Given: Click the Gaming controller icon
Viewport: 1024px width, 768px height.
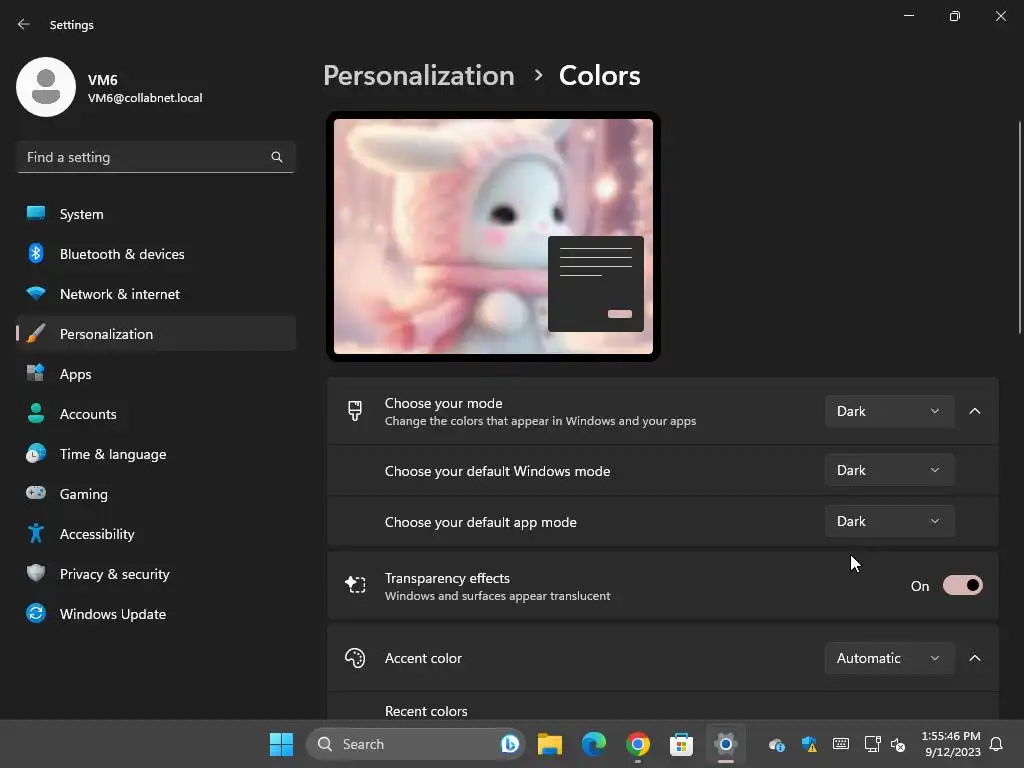Looking at the screenshot, I should coord(36,493).
